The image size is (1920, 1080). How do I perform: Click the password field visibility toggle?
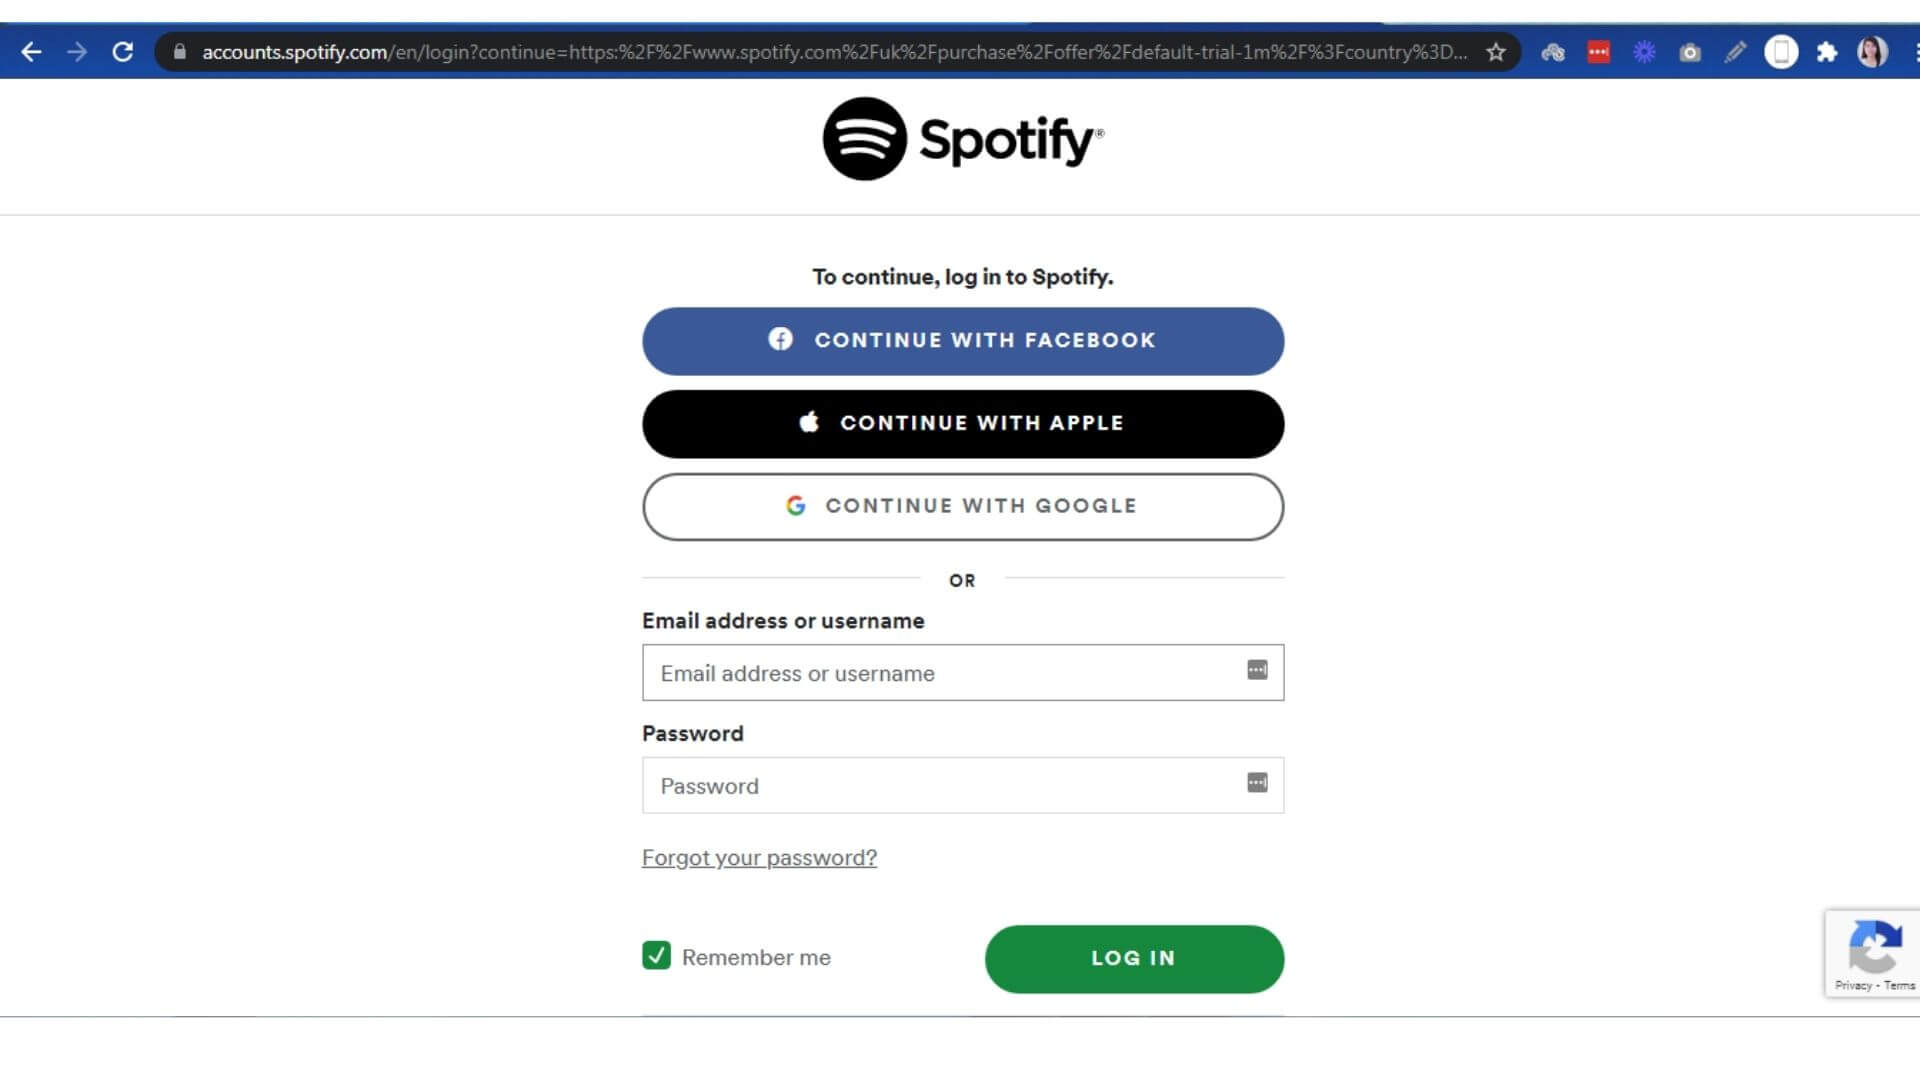coord(1255,783)
